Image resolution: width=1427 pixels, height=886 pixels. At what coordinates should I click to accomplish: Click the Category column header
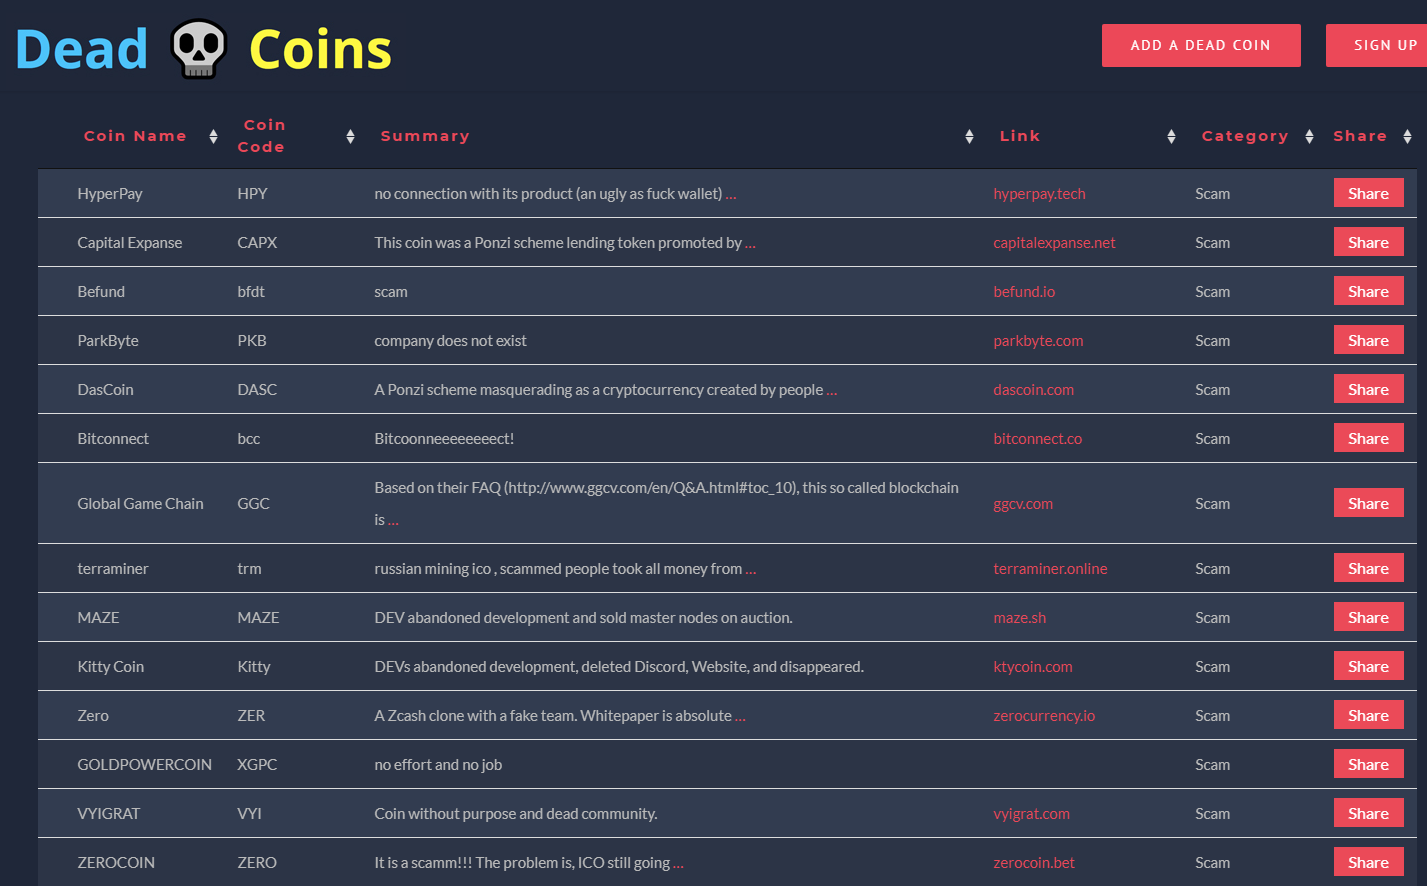[1245, 136]
